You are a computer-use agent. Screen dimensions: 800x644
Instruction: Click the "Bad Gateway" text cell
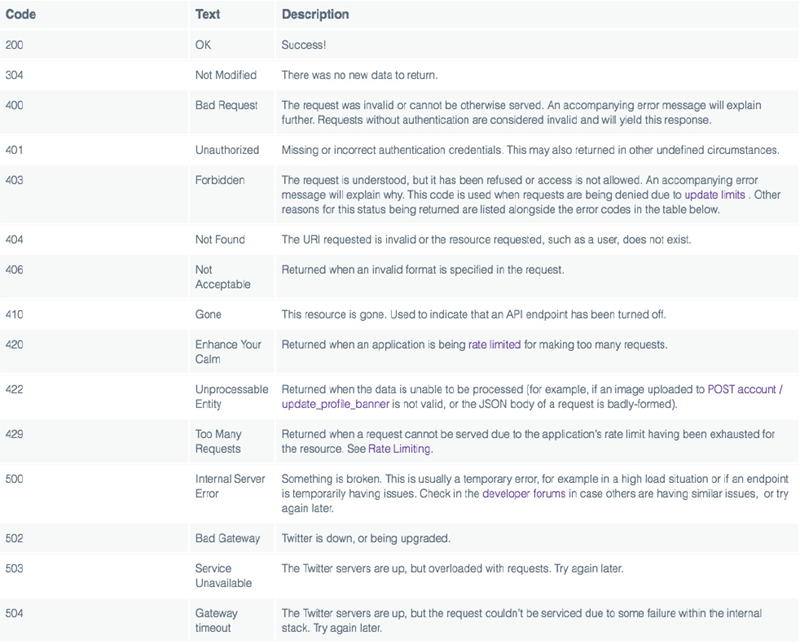click(227, 538)
